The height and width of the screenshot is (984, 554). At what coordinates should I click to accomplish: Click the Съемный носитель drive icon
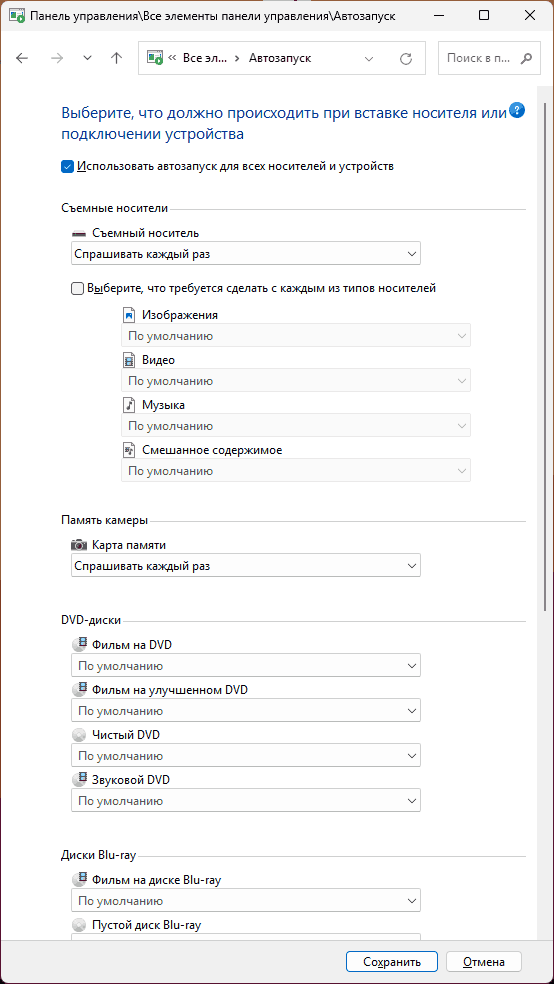coord(78,233)
